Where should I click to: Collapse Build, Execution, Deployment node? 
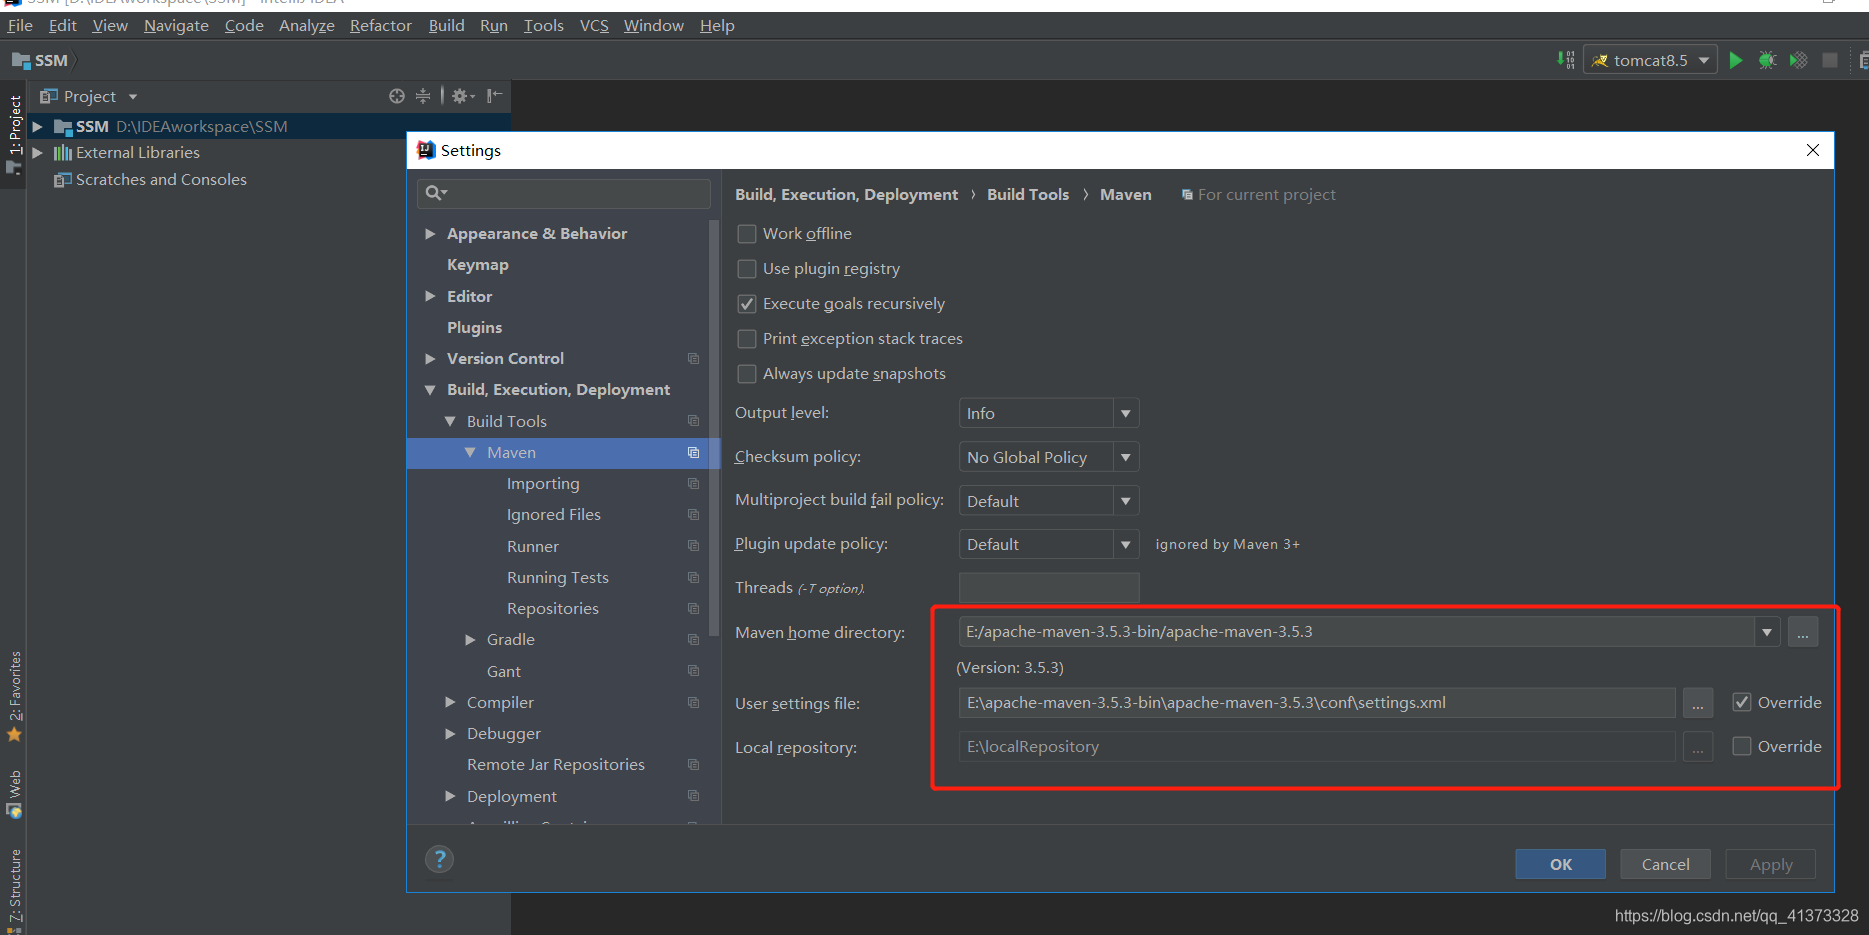430,390
